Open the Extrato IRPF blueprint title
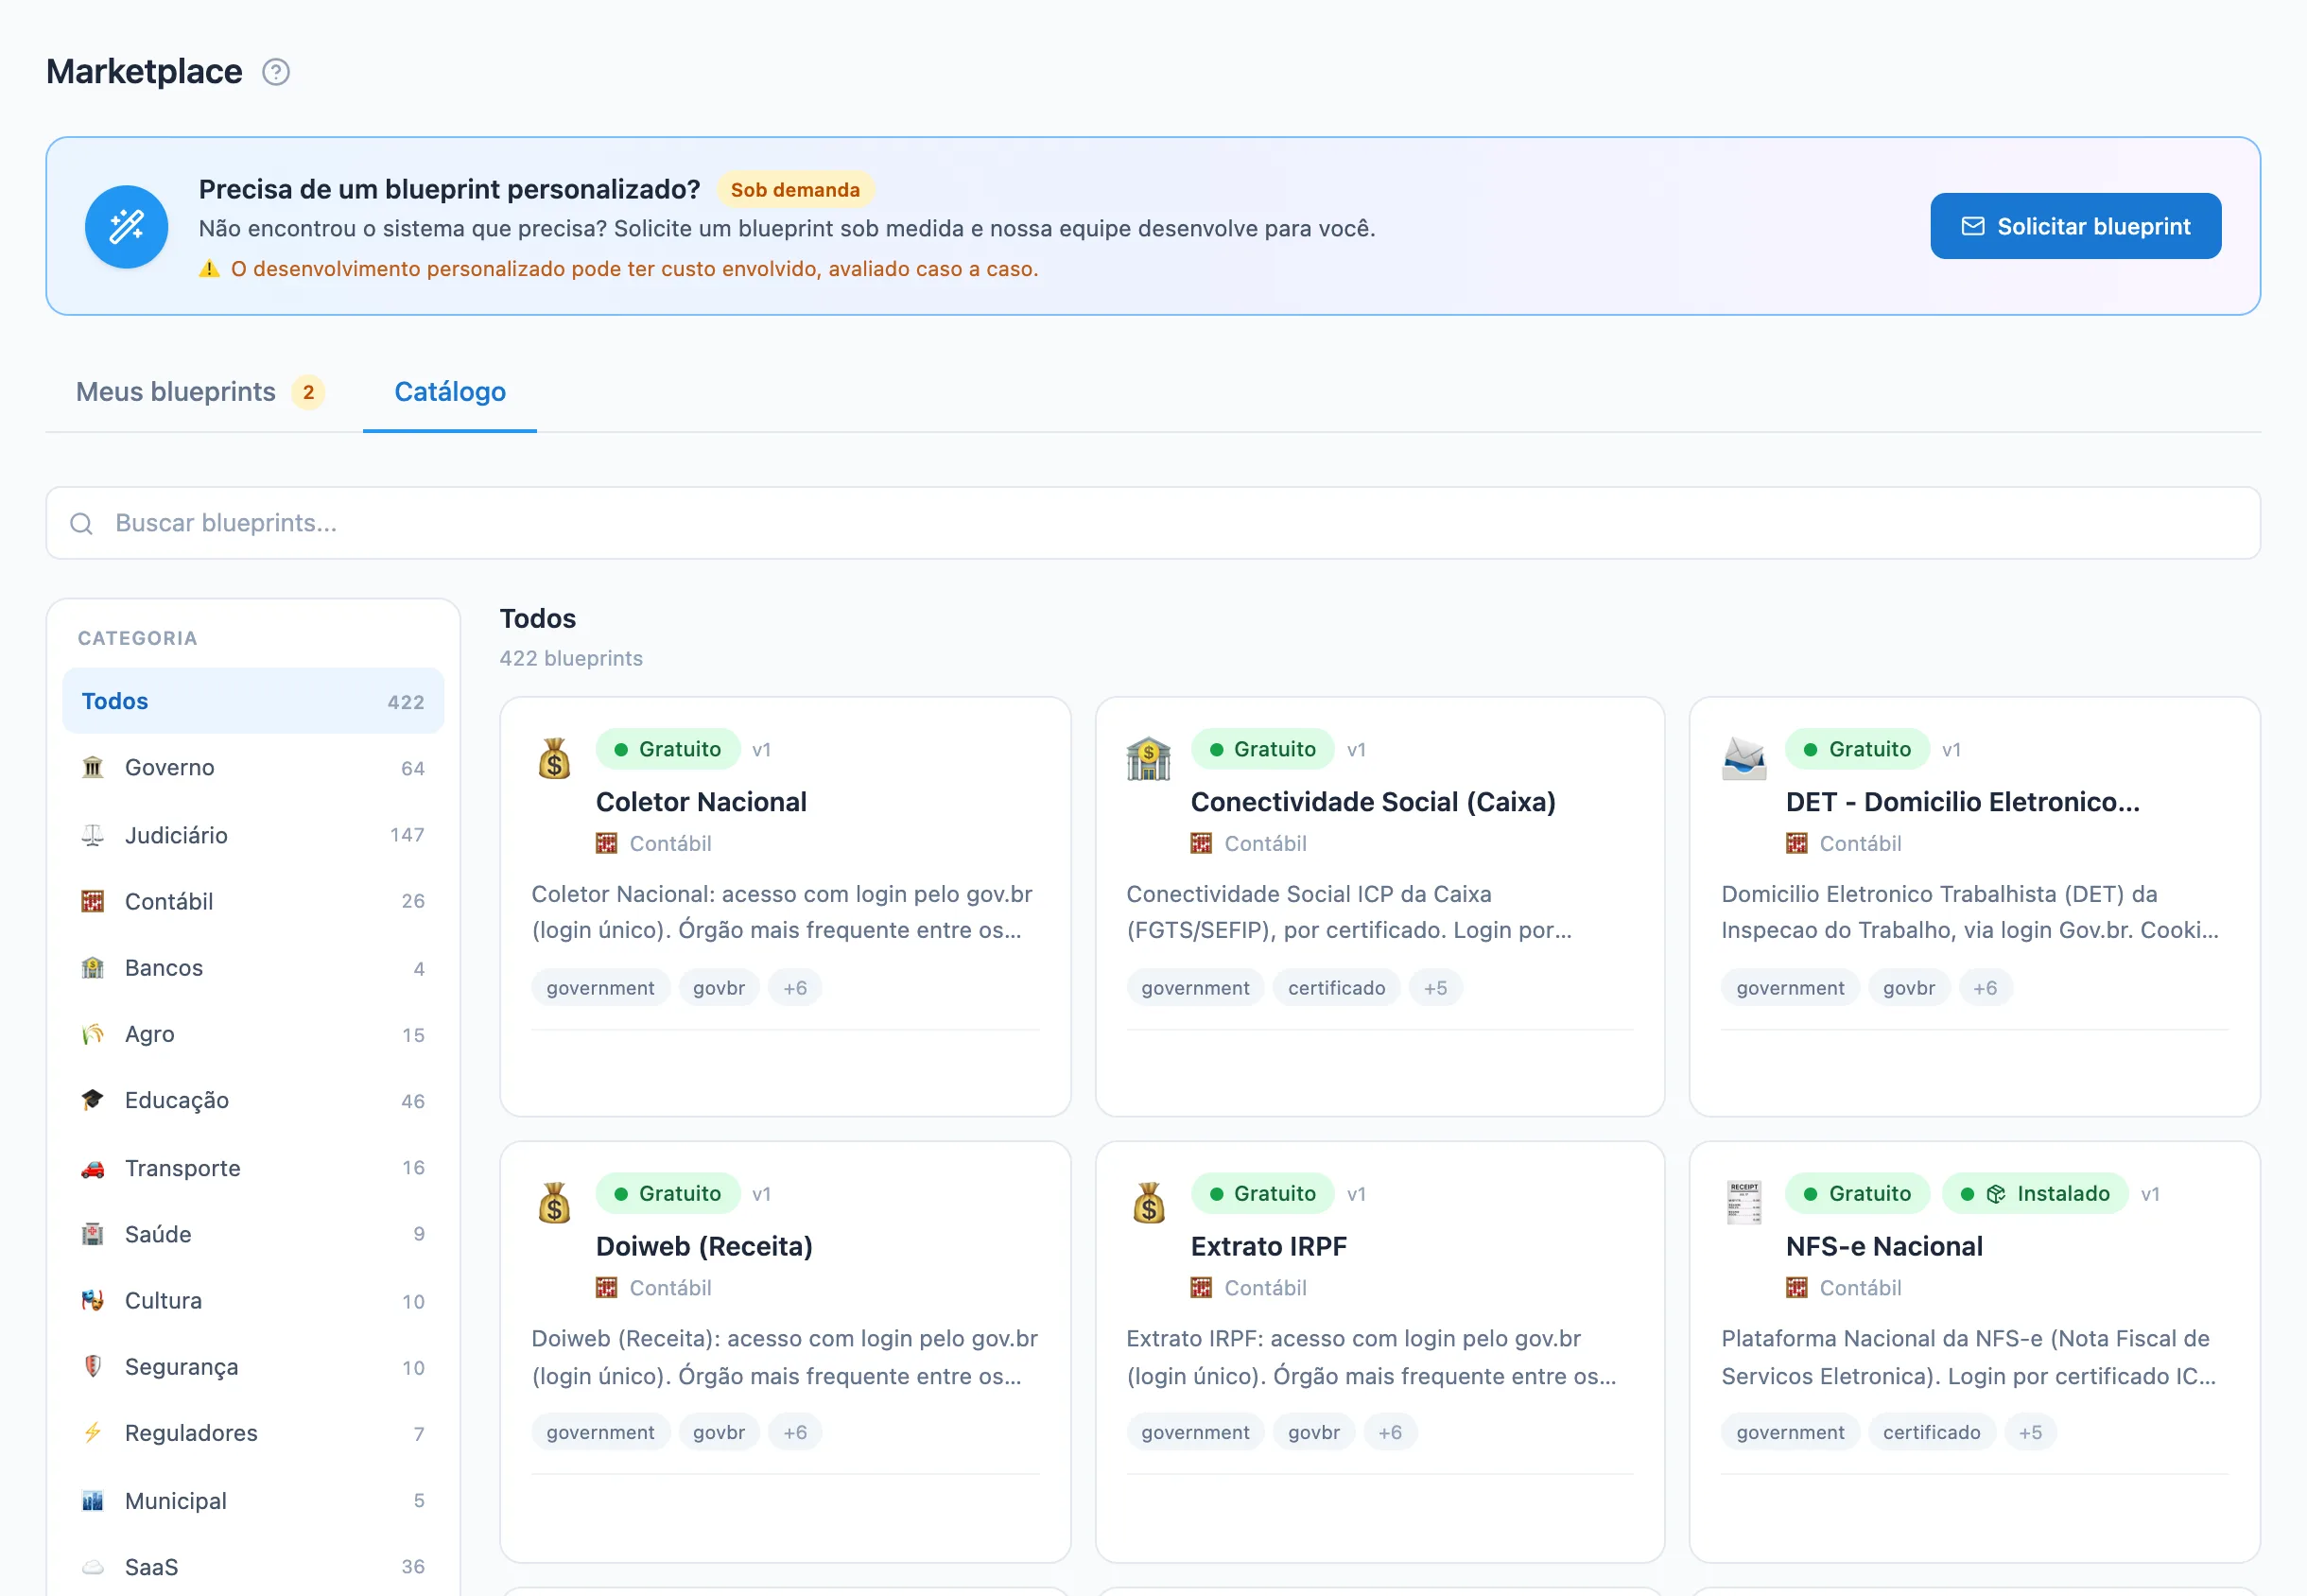The image size is (2307, 1596). (x=1268, y=1247)
